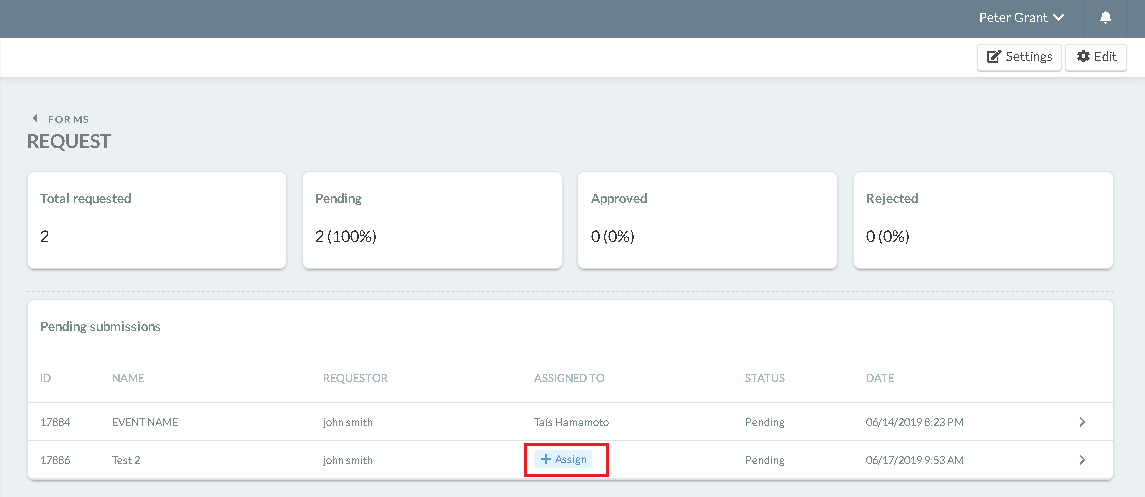Open row 17886 with its chevron arrow
The image size is (1145, 497).
click(x=1082, y=460)
